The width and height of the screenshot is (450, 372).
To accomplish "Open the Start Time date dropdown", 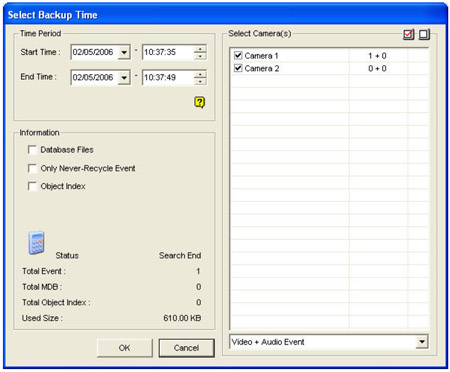I will pyautogui.click(x=124, y=52).
